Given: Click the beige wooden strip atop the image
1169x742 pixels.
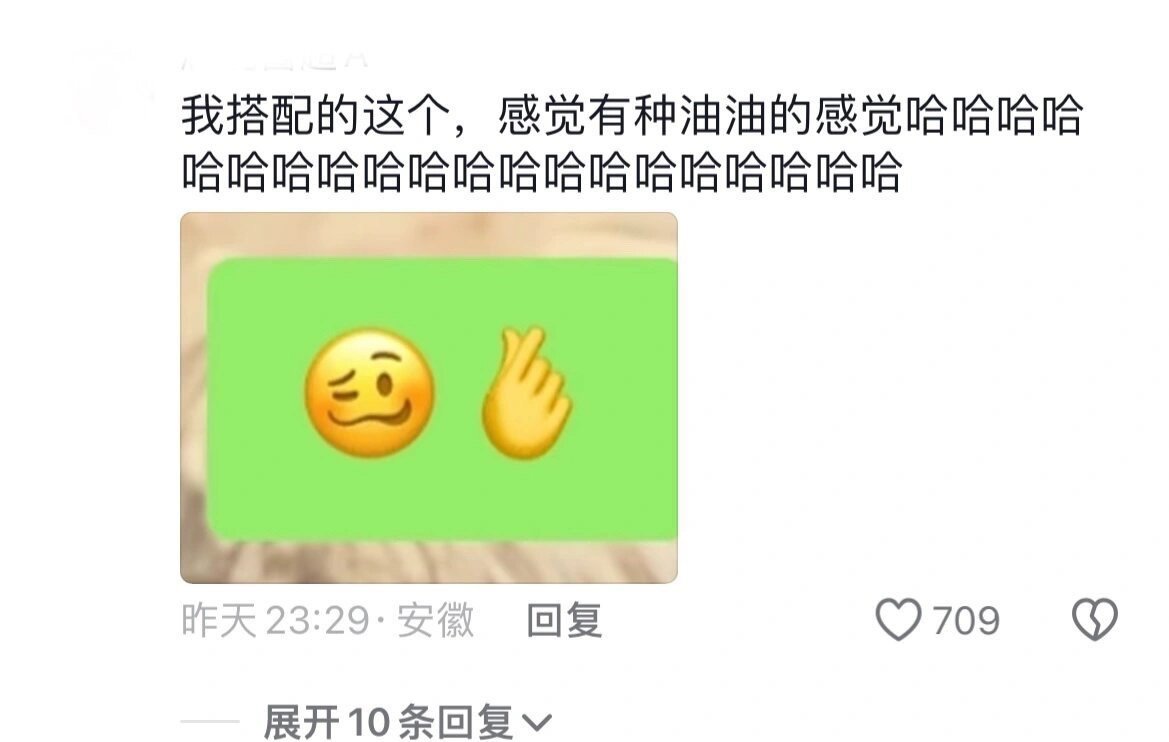Looking at the screenshot, I should [x=429, y=234].
